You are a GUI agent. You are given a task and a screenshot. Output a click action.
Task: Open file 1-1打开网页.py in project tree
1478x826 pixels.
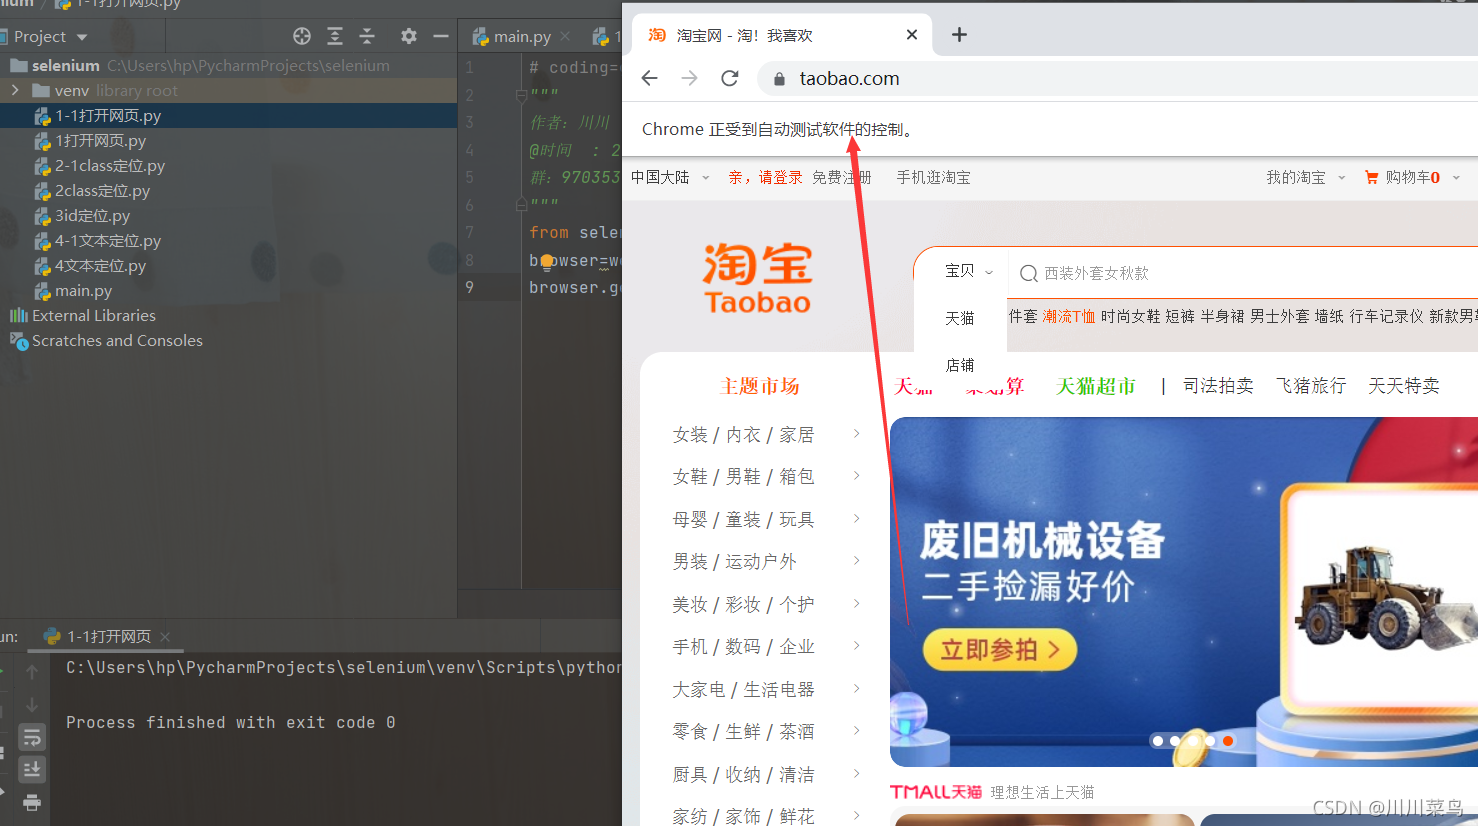point(108,116)
